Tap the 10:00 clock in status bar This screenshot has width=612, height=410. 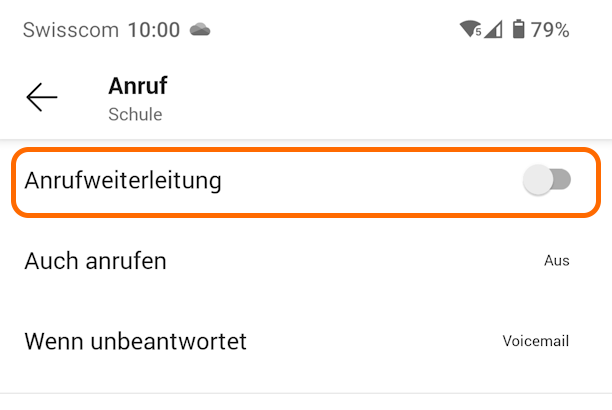(x=154, y=30)
